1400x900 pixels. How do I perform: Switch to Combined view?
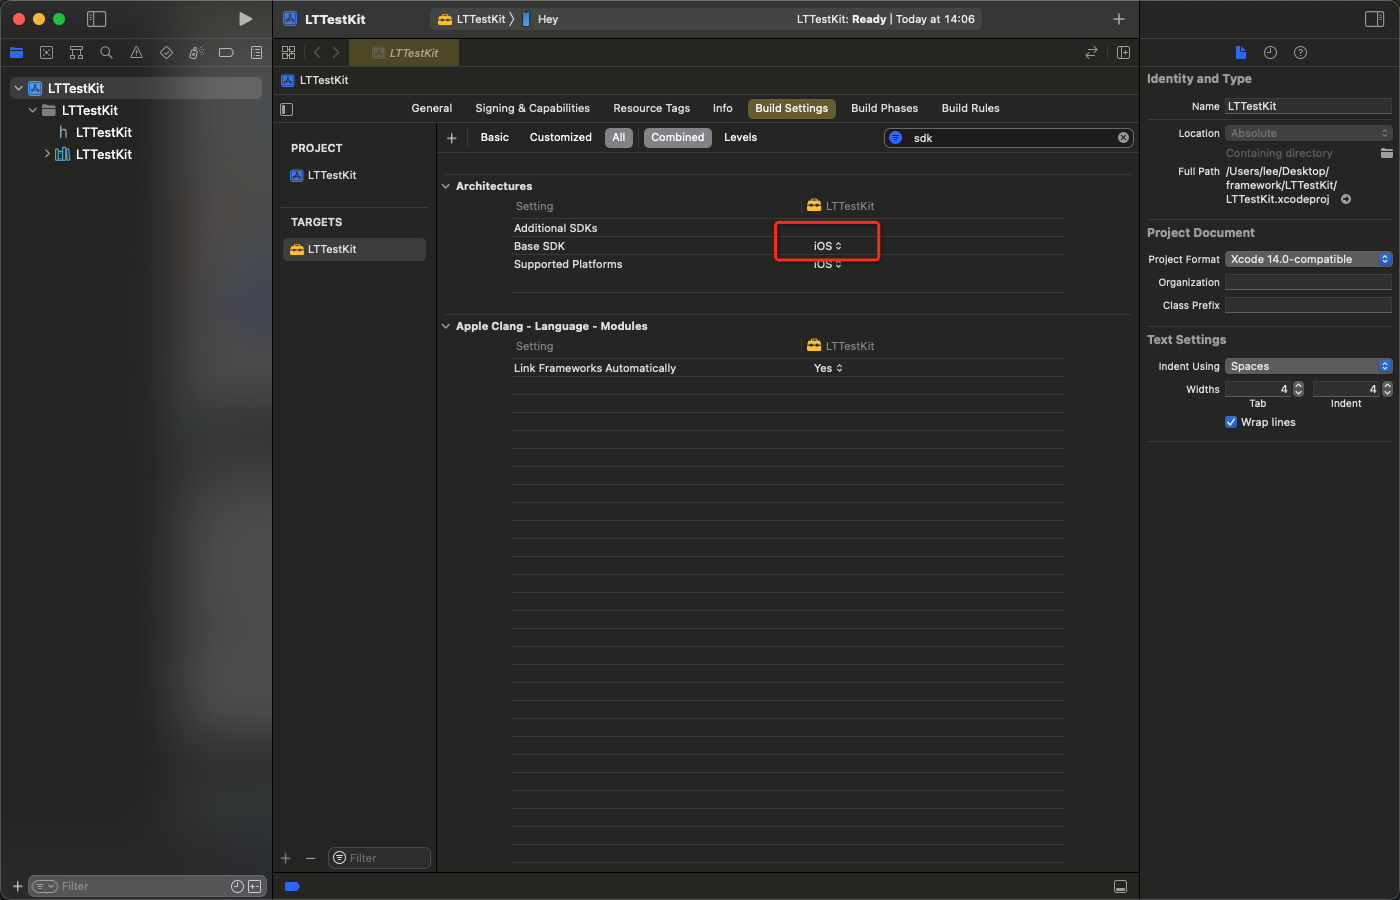pos(678,138)
